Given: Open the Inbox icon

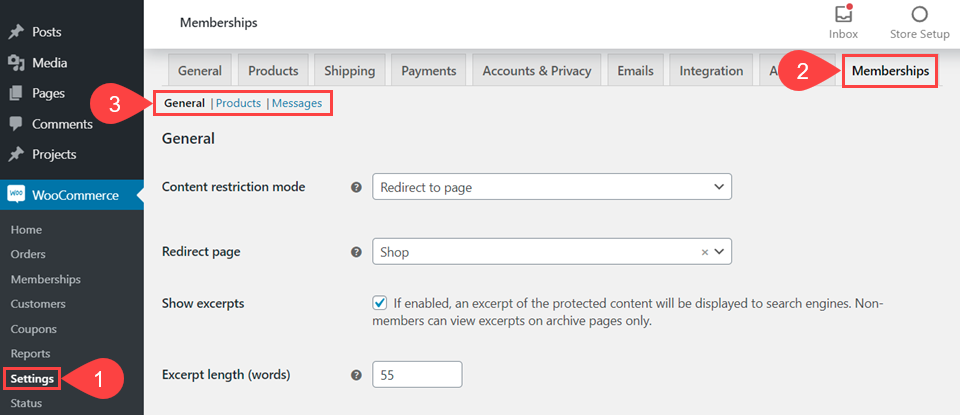Looking at the screenshot, I should [x=843, y=15].
